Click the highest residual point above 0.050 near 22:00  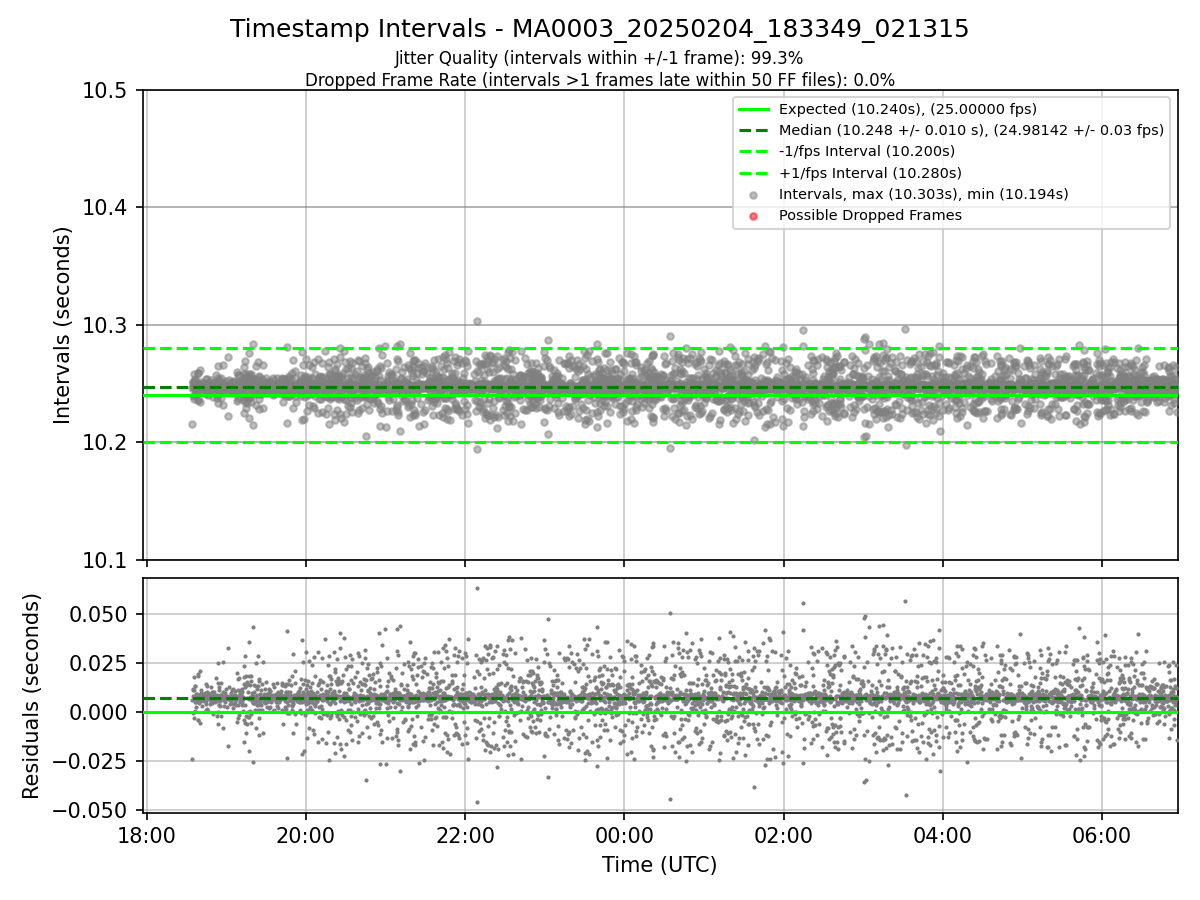(477, 588)
